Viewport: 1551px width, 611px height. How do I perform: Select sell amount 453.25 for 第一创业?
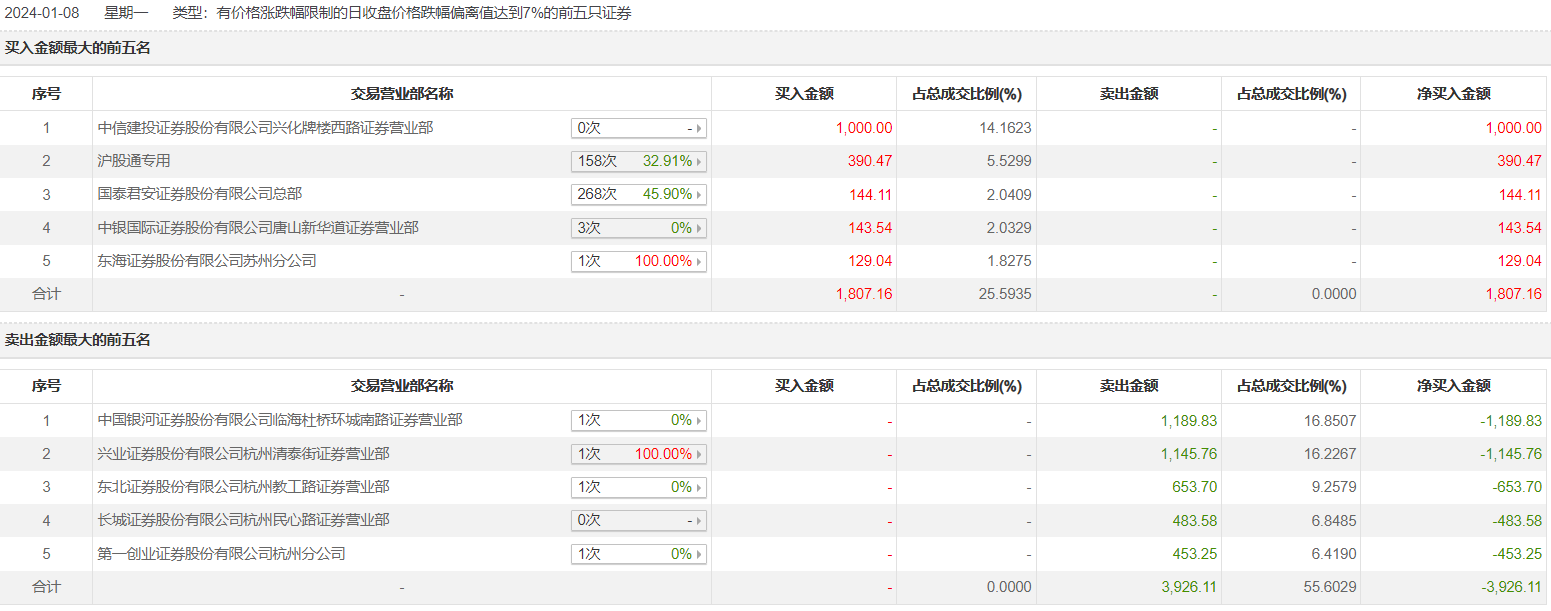coord(1195,553)
